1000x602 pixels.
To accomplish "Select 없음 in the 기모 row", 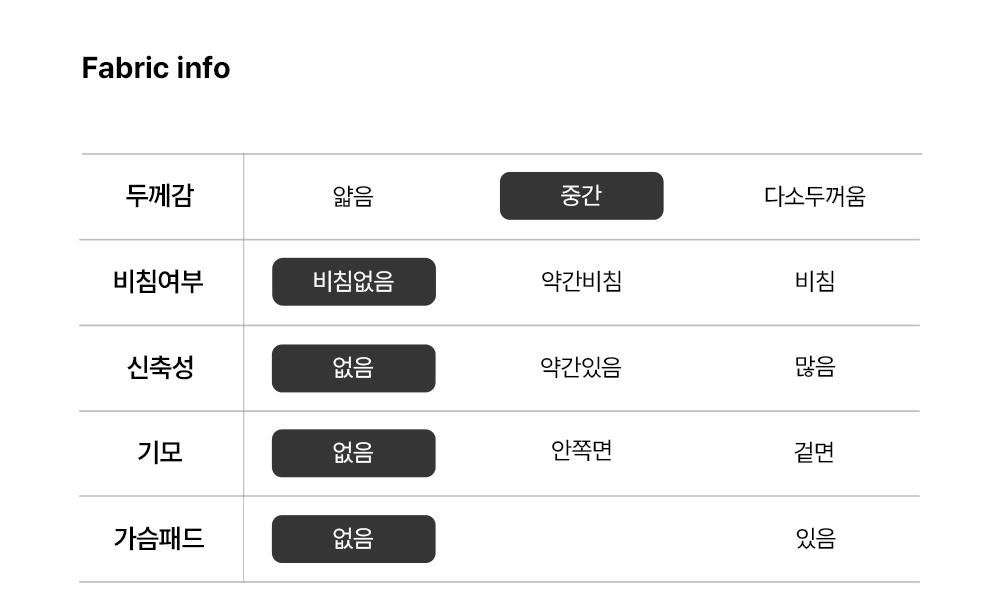I will click(x=353, y=453).
